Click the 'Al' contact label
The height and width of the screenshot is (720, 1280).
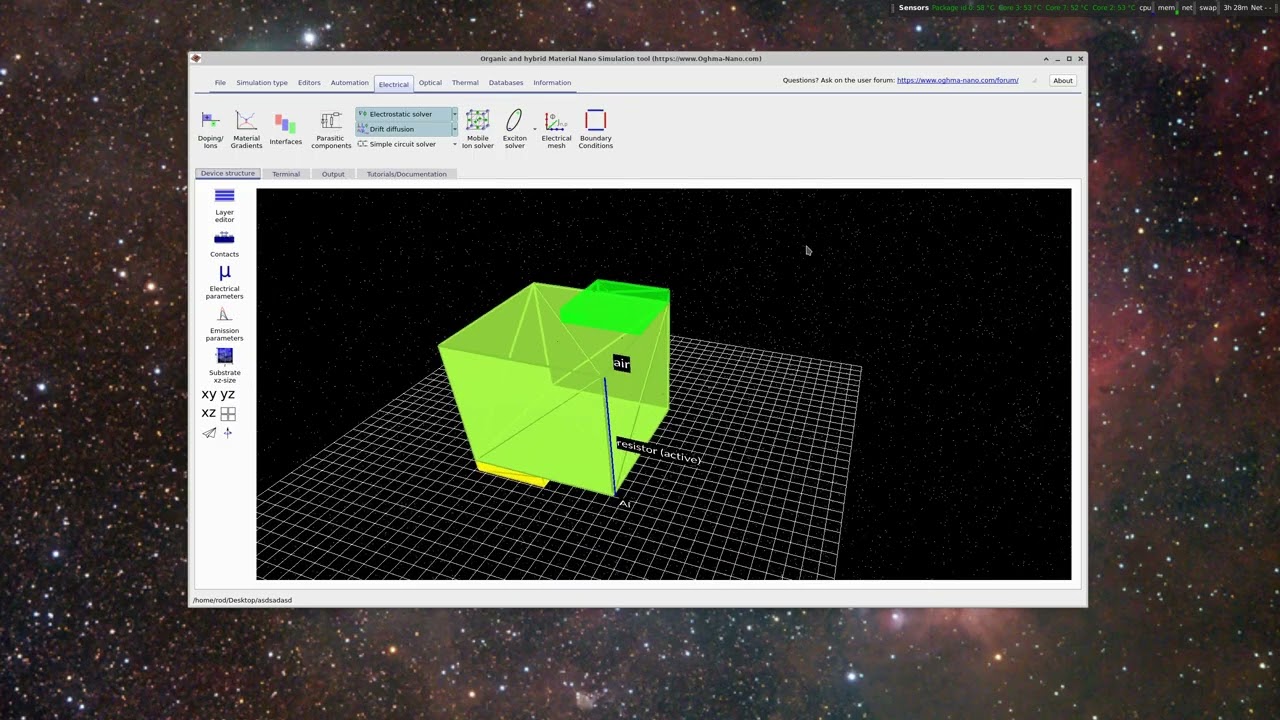[x=625, y=503]
